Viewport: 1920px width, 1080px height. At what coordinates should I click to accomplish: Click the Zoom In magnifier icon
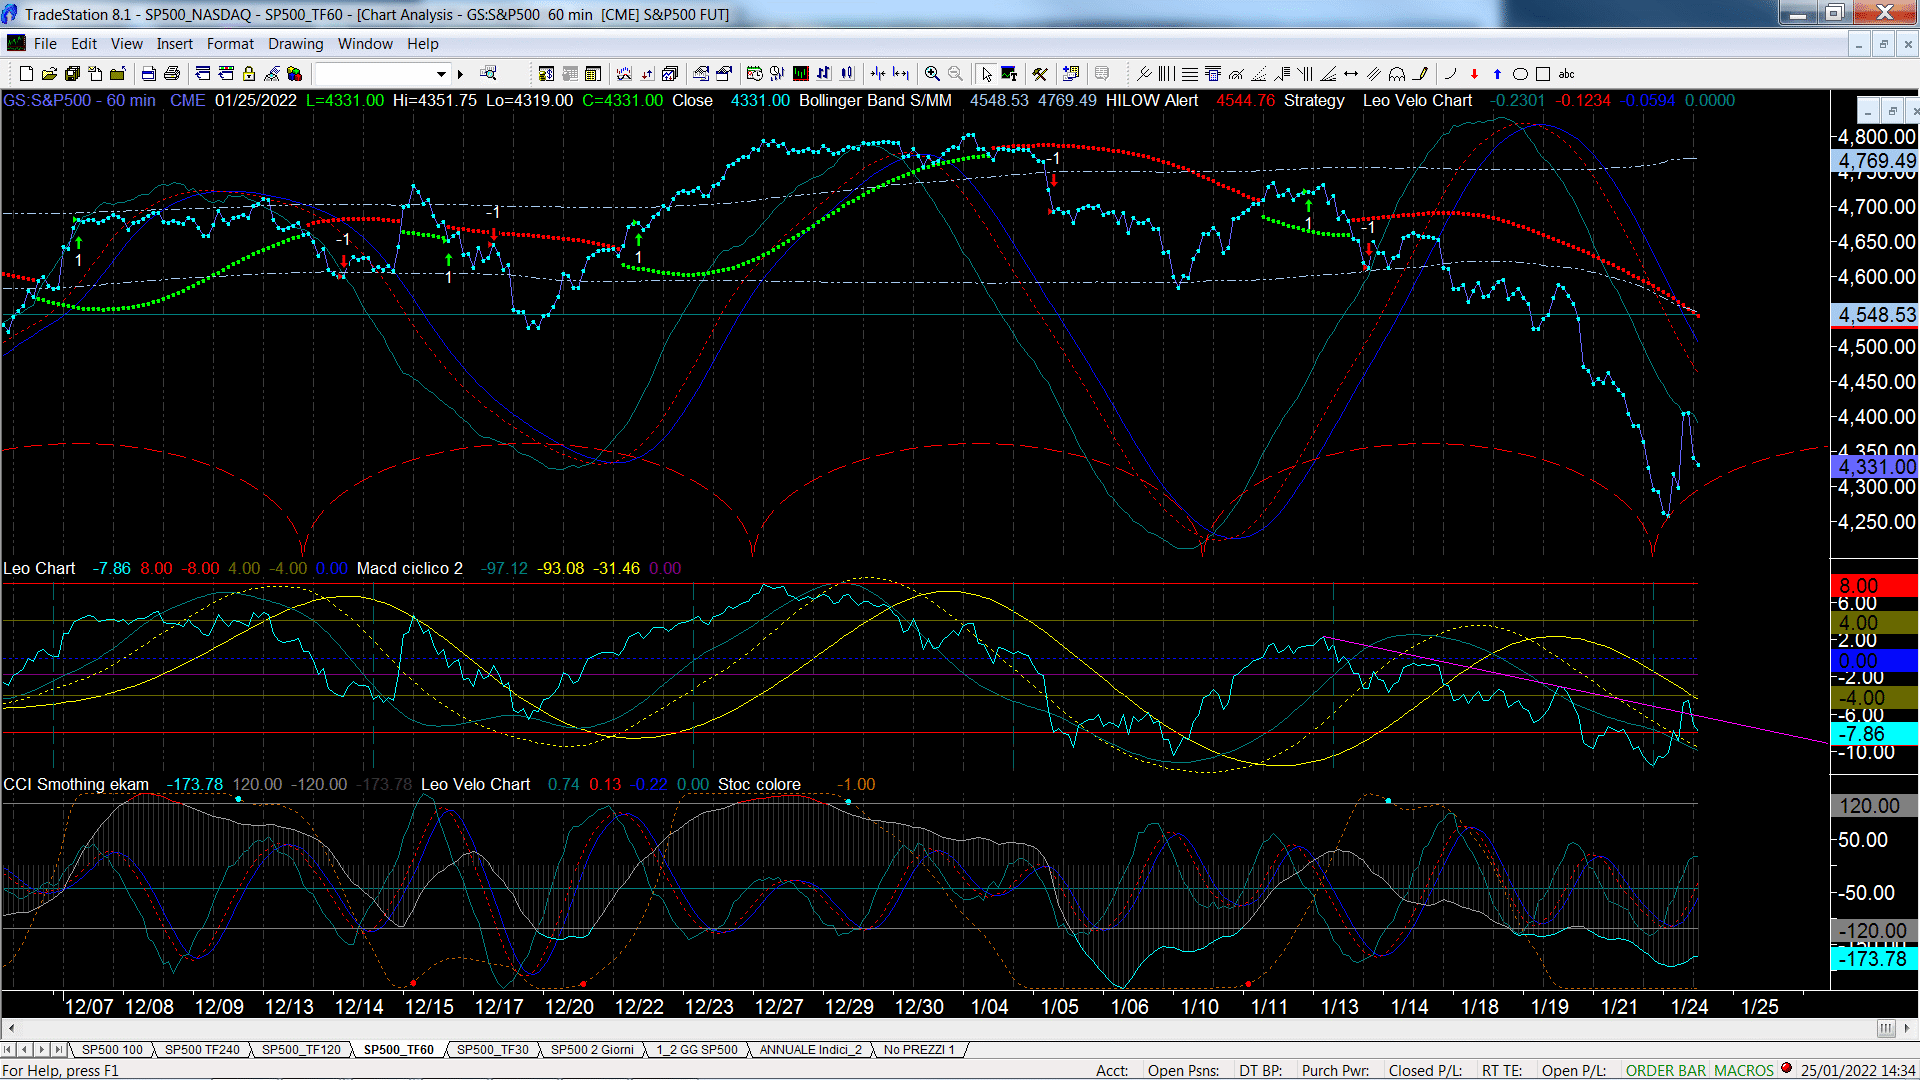[932, 74]
